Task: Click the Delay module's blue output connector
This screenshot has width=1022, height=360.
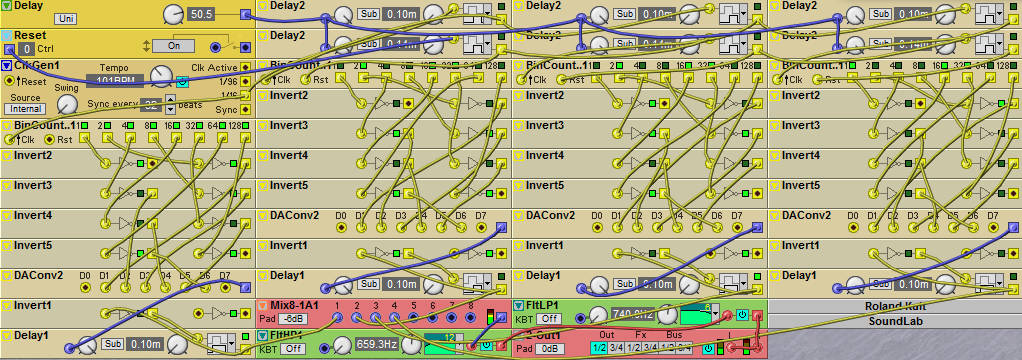Action: coord(245,14)
